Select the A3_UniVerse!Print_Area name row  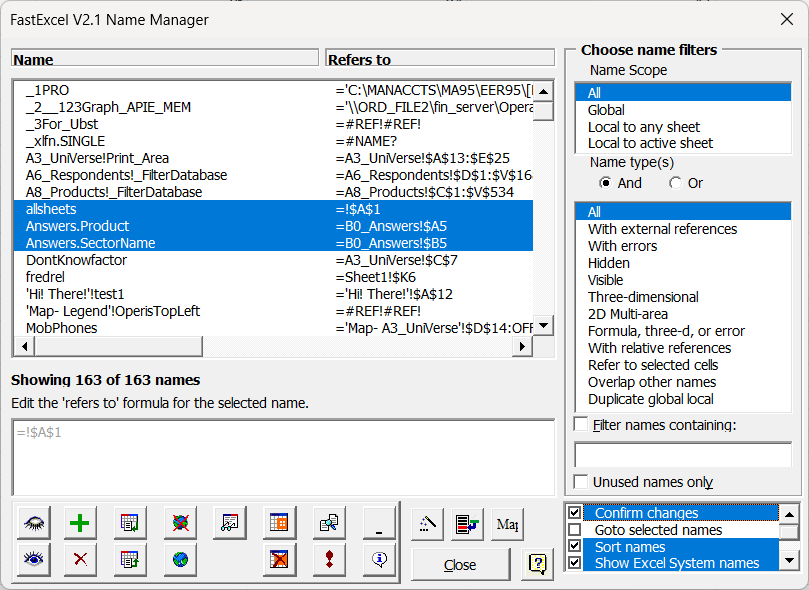(273, 158)
